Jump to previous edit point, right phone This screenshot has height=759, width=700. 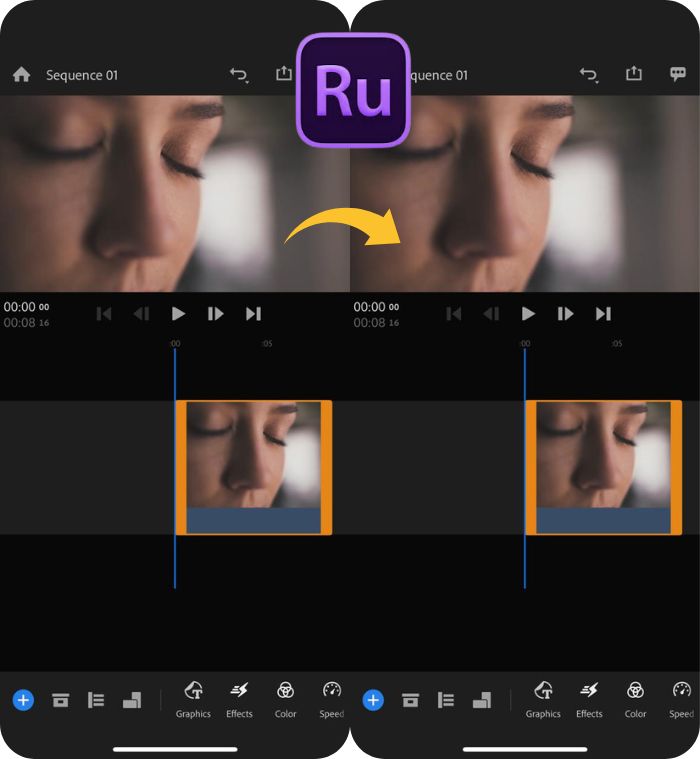point(454,314)
